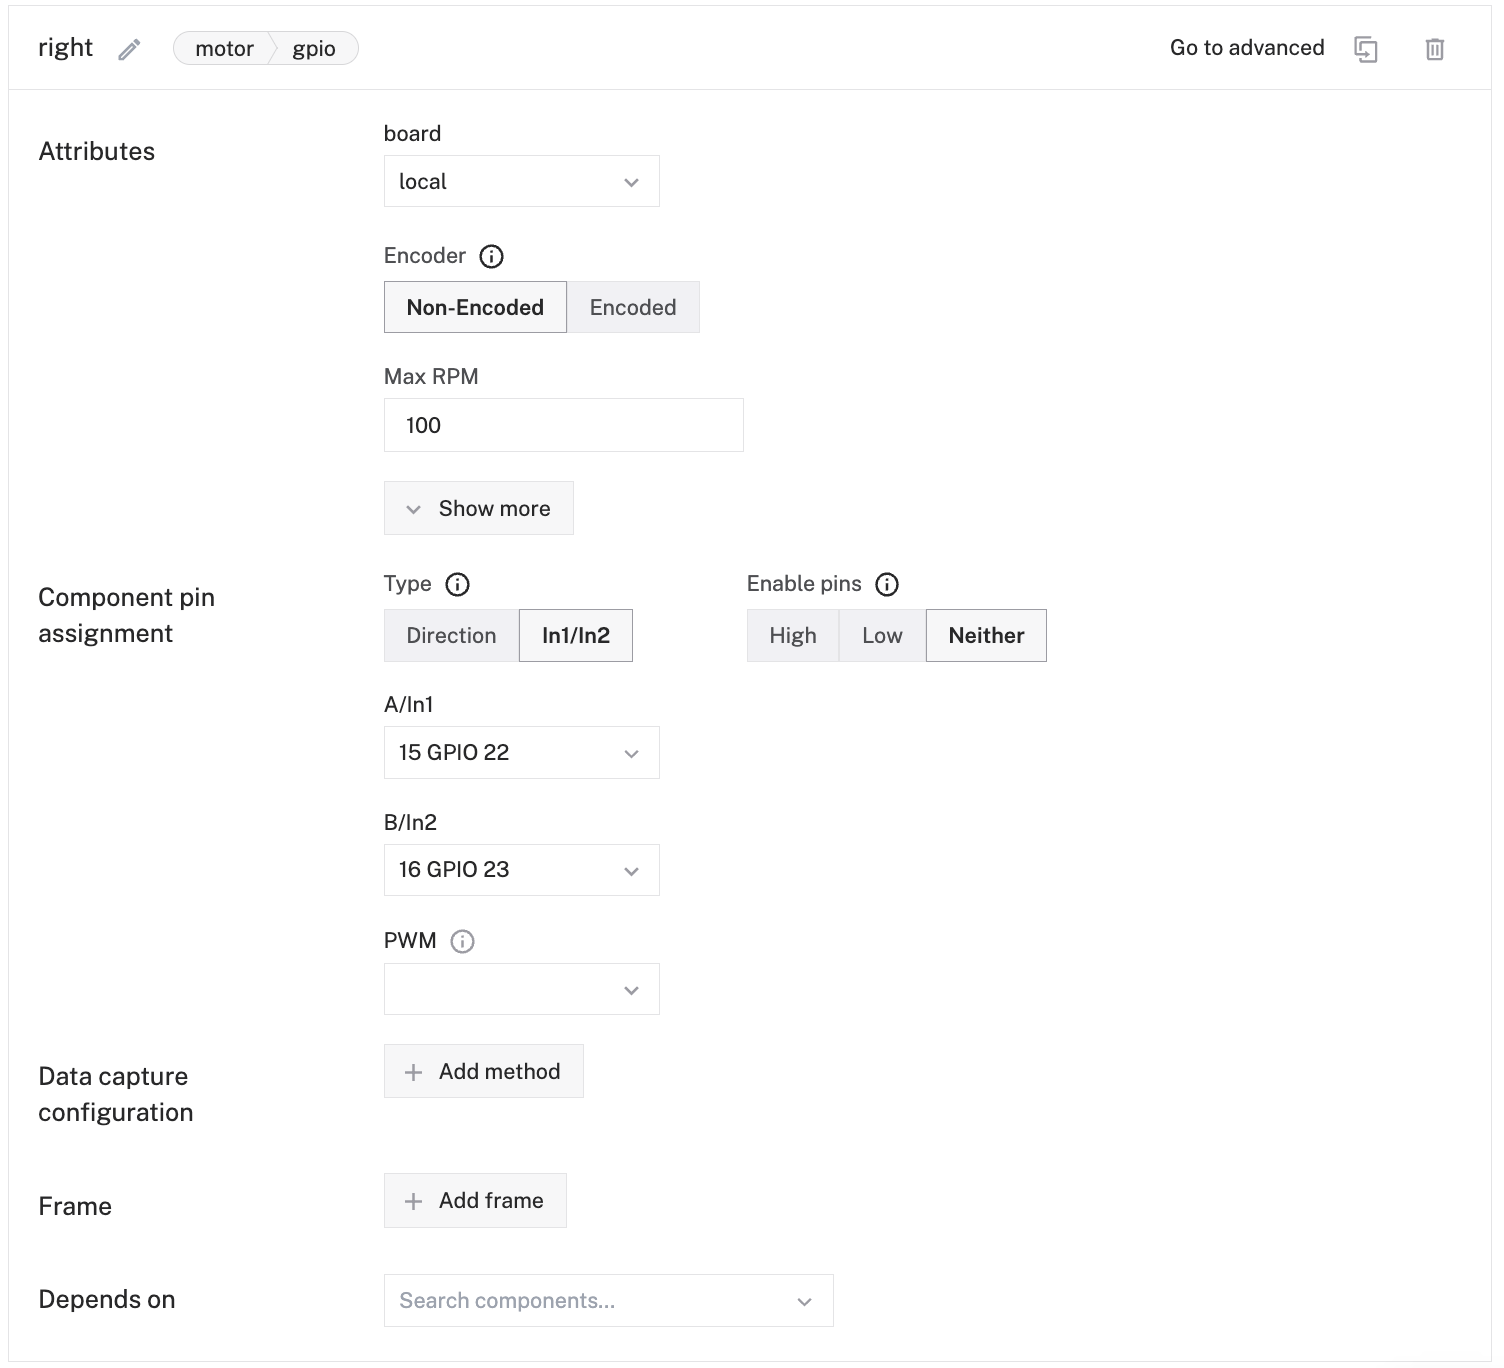
Task: Click the pencil icon to rename right
Action: (129, 49)
